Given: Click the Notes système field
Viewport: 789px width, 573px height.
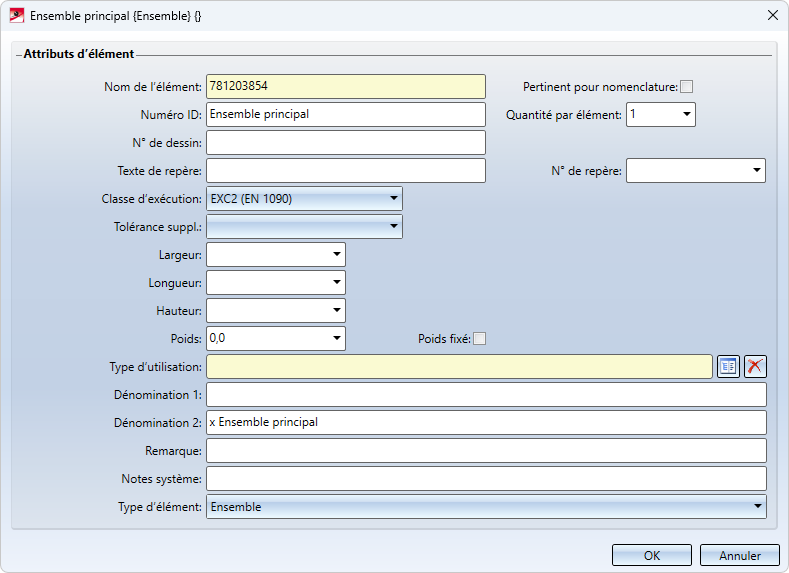Looking at the screenshot, I should pyautogui.click(x=486, y=478).
